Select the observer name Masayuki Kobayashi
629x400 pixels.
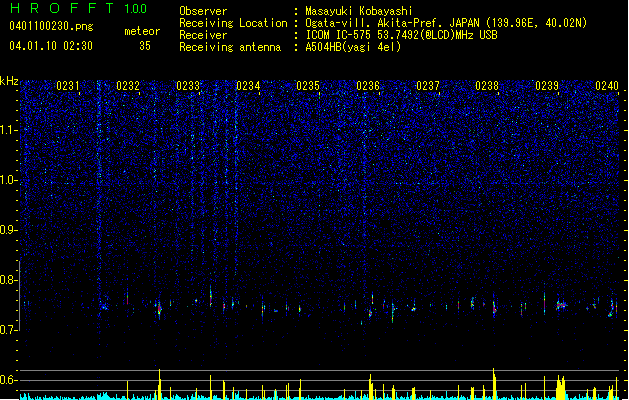[358, 11]
